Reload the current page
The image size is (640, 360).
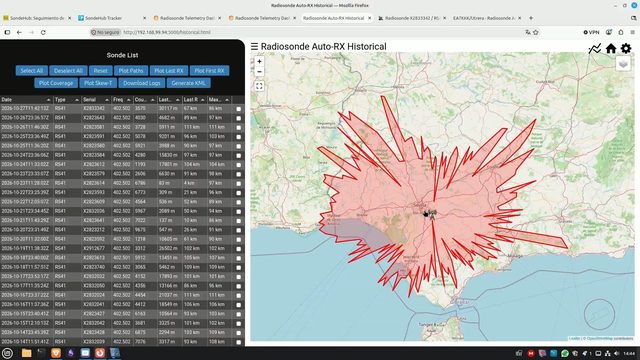coord(43,32)
